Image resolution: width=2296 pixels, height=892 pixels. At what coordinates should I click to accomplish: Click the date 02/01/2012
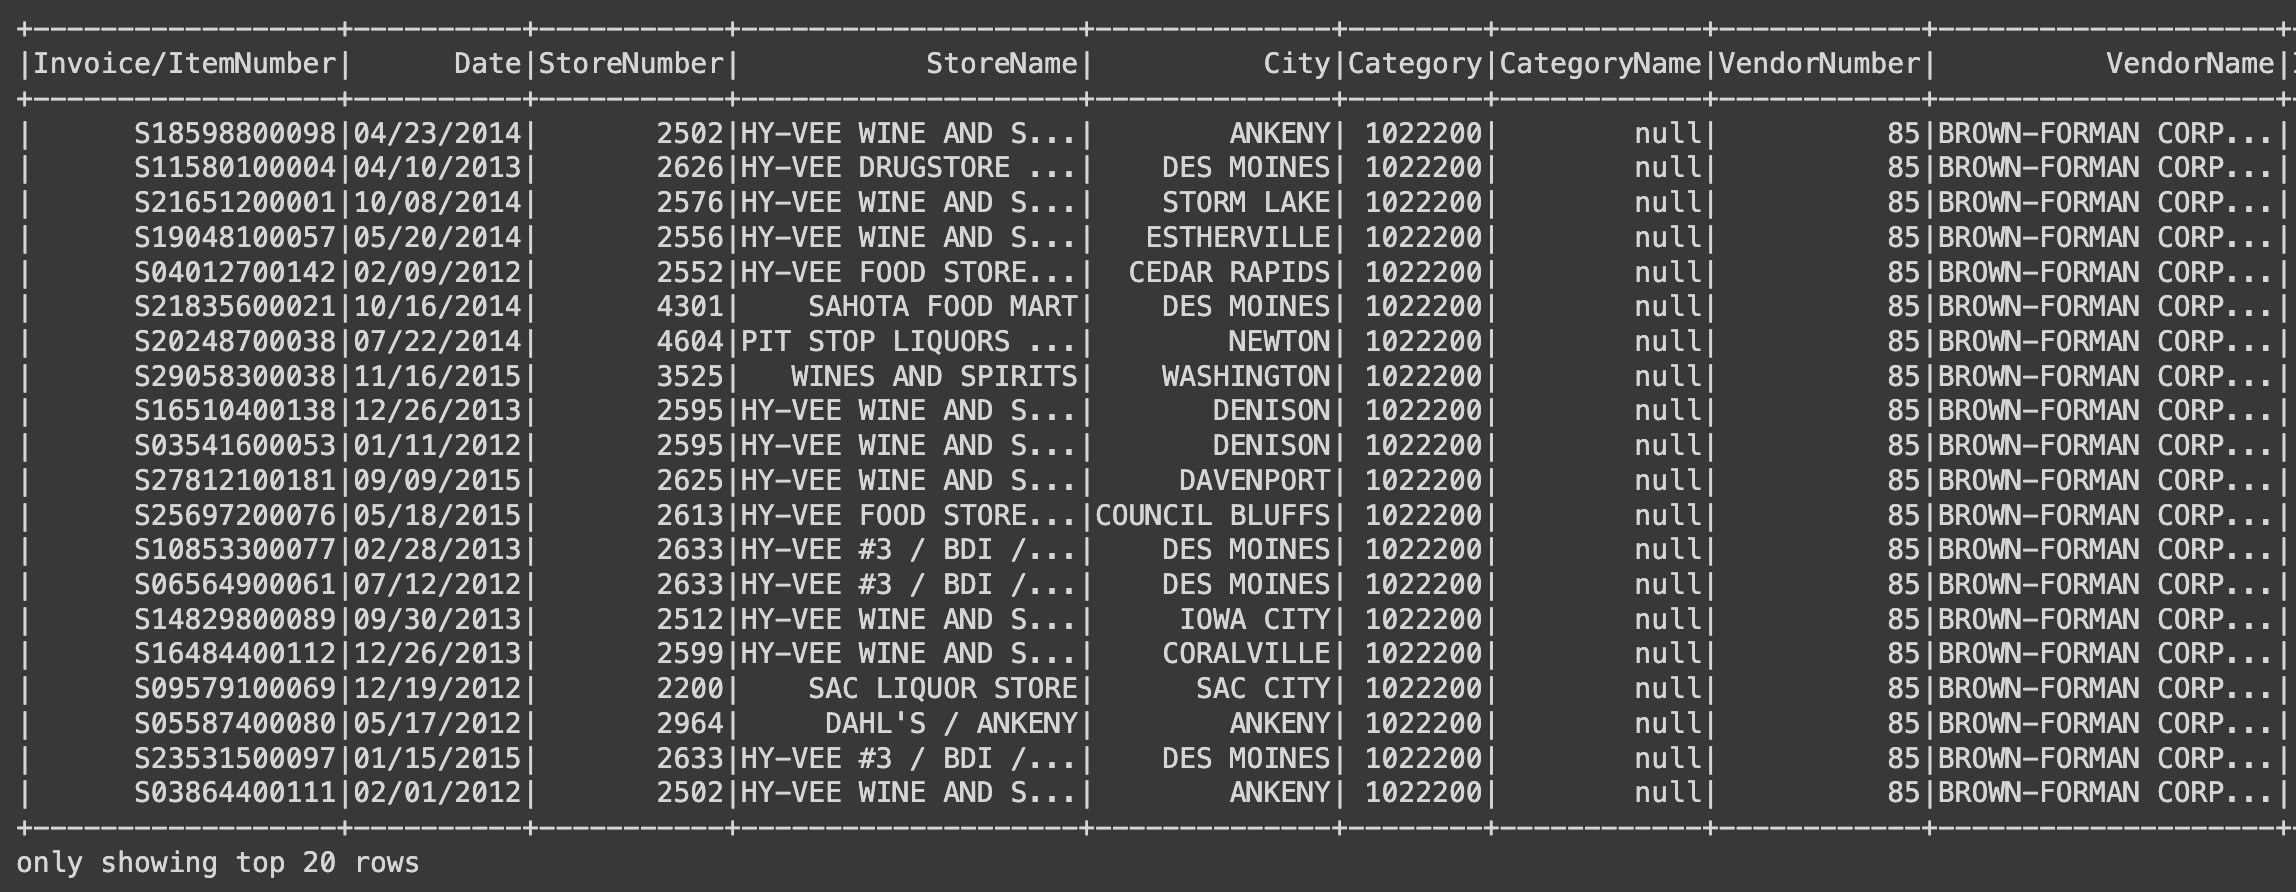pyautogui.click(x=438, y=793)
